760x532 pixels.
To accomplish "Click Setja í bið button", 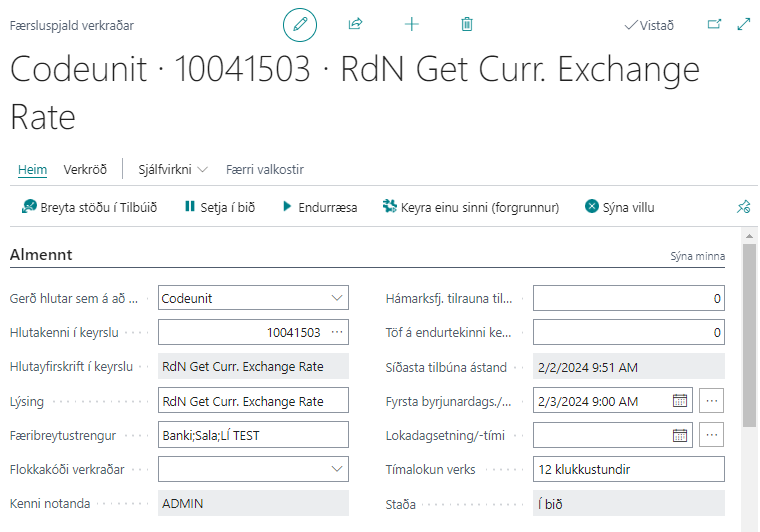I will click(x=220, y=207).
